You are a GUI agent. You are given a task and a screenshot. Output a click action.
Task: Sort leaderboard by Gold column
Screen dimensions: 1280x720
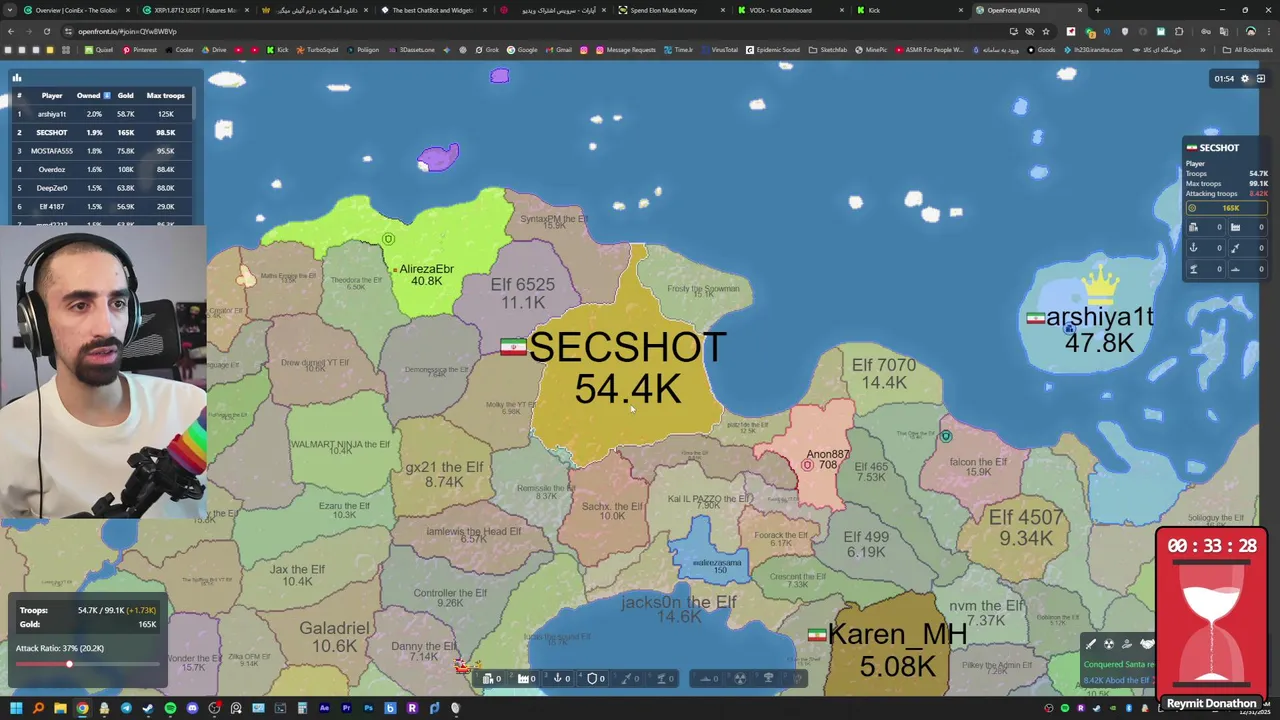pos(125,95)
